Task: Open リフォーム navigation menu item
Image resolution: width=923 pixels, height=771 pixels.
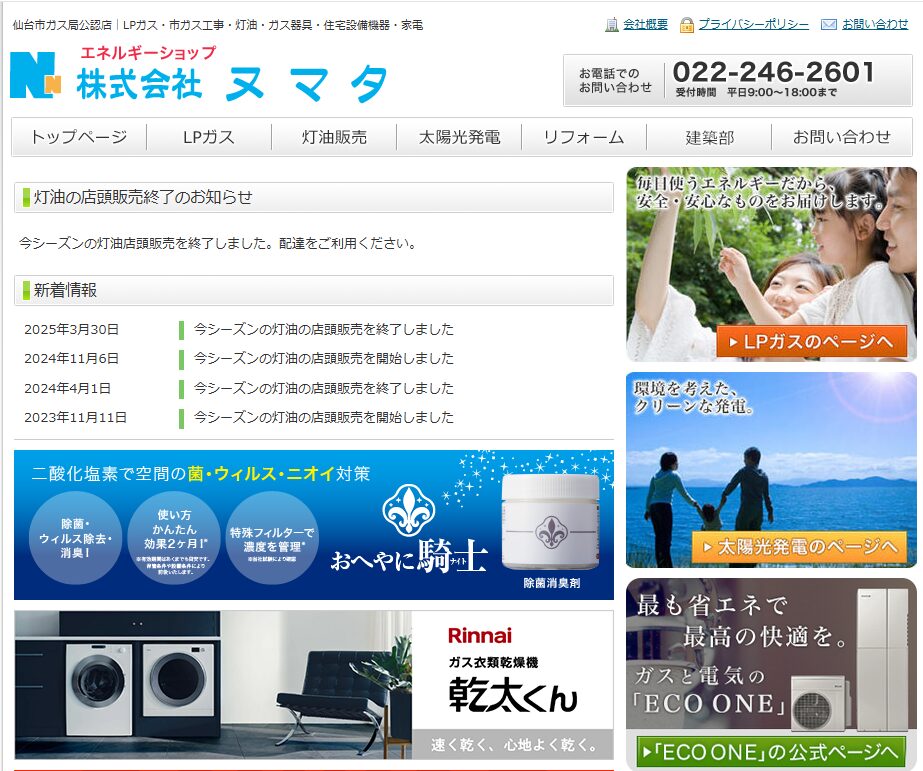Action: [583, 137]
